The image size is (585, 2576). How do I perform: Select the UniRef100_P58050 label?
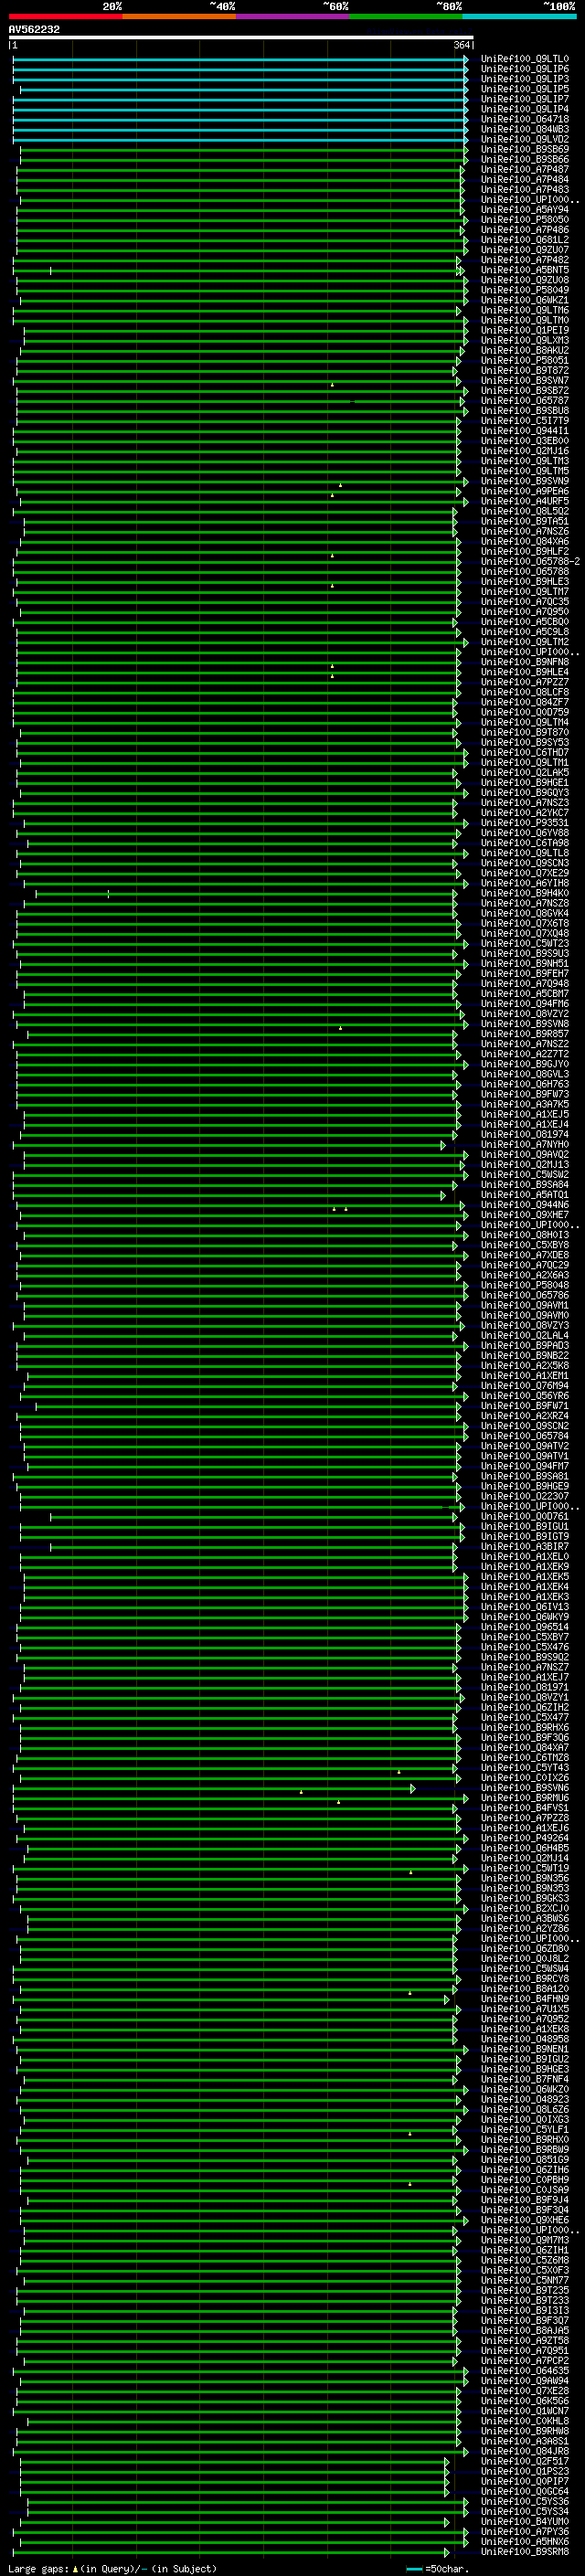pos(525,220)
